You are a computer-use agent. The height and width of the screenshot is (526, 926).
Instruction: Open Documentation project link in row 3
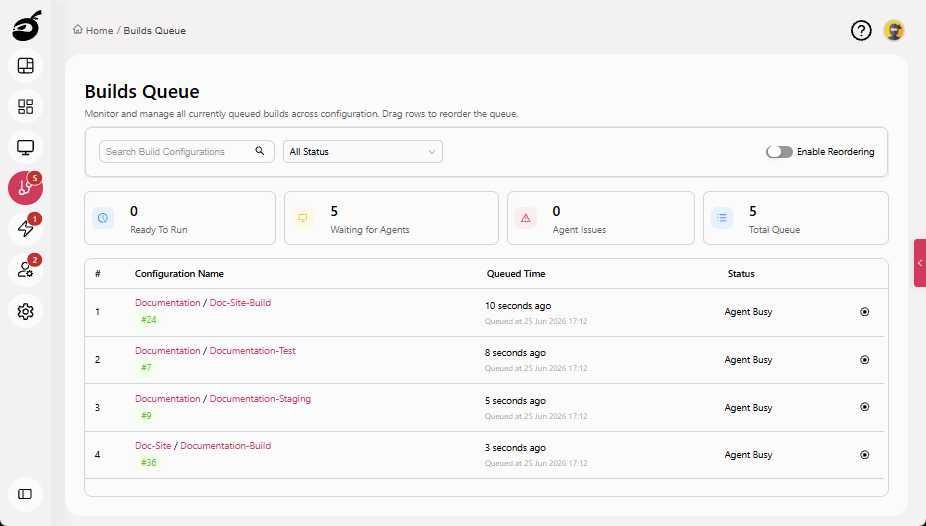[x=168, y=398]
